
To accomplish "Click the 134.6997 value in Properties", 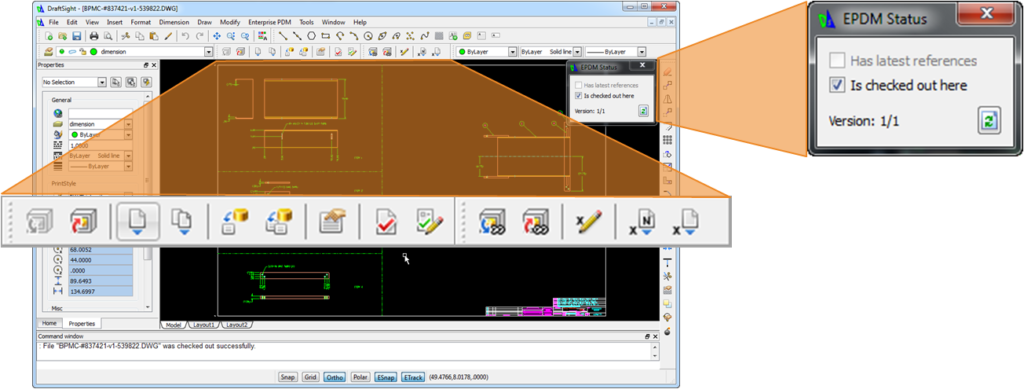I will 101,291.
